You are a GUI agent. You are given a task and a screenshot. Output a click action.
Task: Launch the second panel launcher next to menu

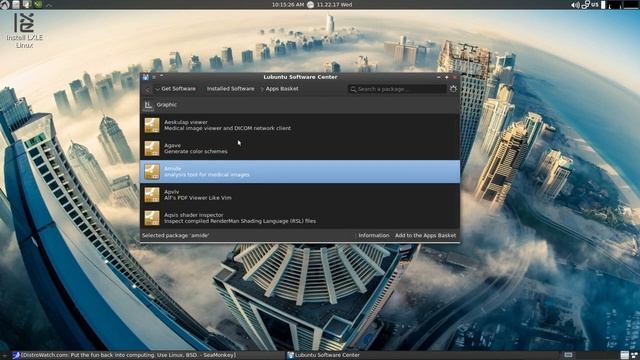[x=16, y=4]
